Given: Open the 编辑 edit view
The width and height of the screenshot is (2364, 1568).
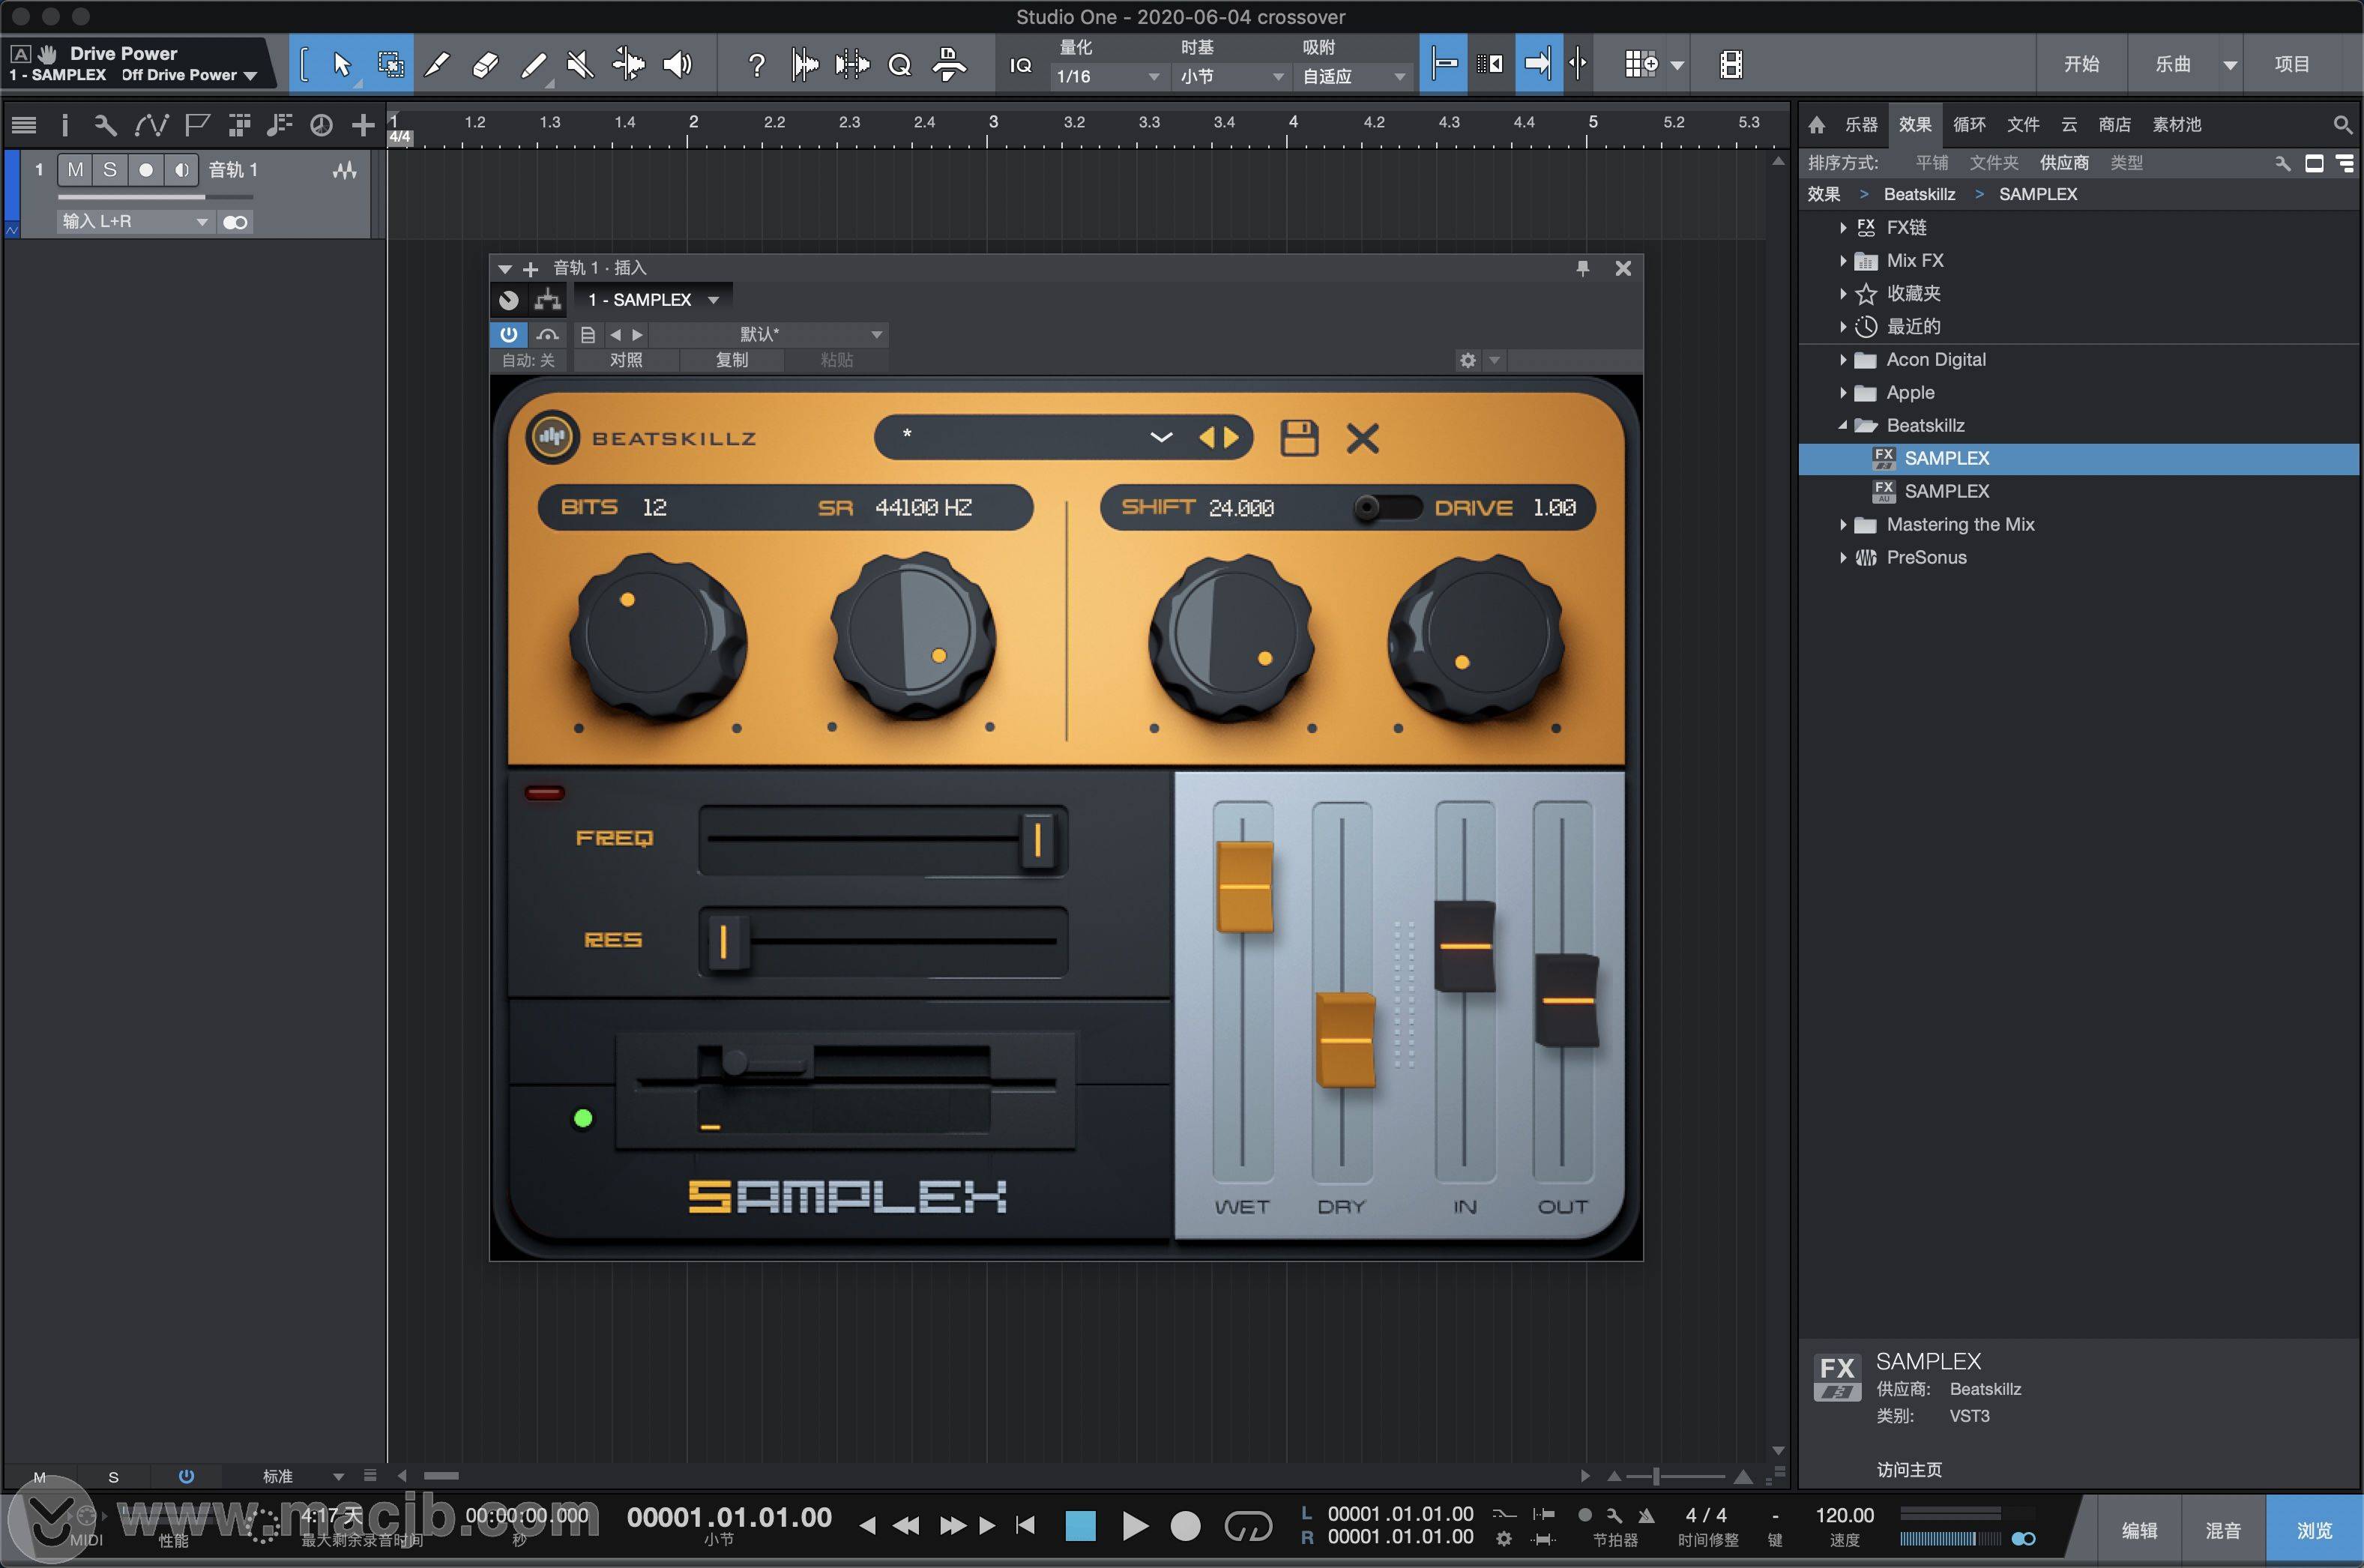Looking at the screenshot, I should [2139, 1530].
